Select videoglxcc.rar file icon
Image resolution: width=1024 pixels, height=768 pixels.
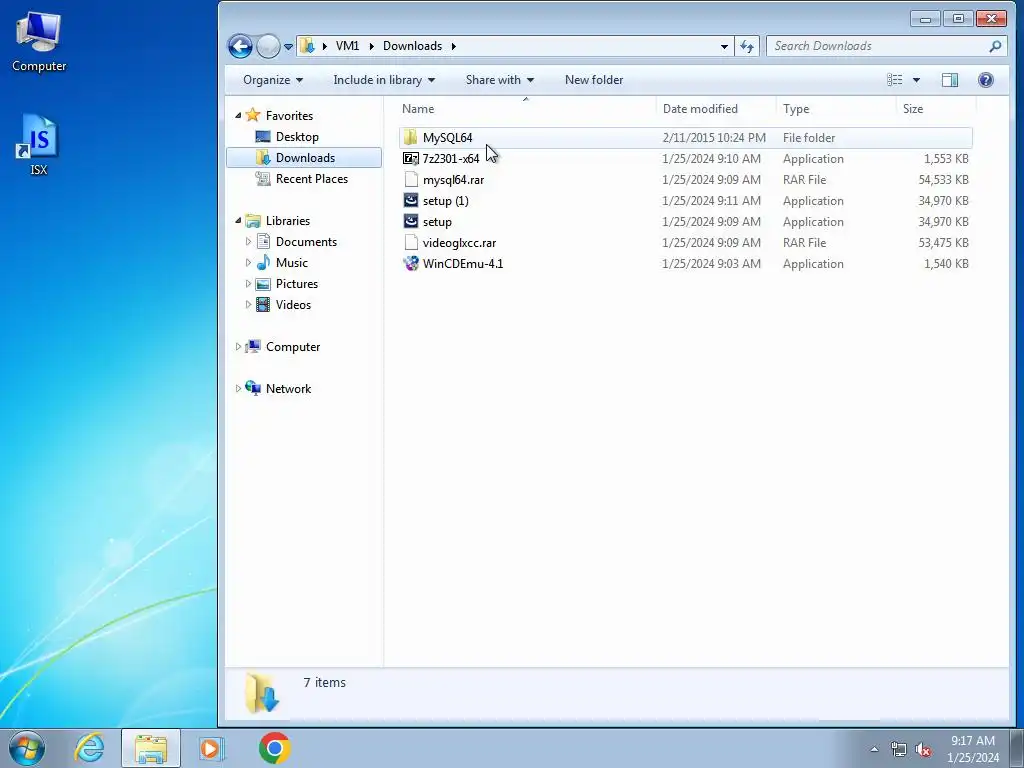[x=411, y=242]
